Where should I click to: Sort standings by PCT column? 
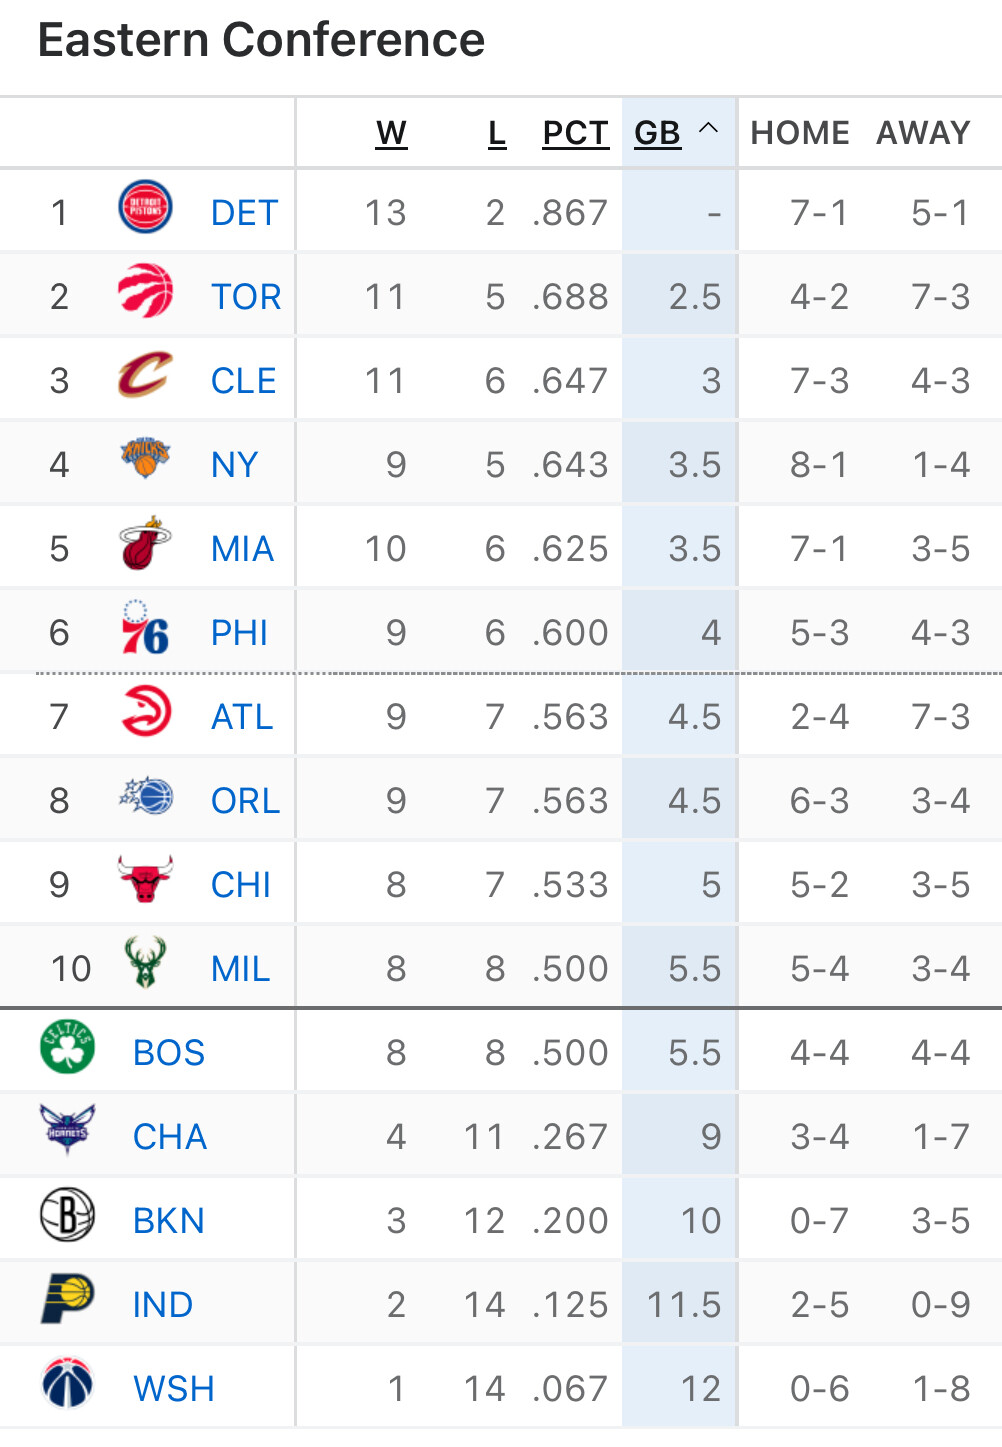click(575, 133)
